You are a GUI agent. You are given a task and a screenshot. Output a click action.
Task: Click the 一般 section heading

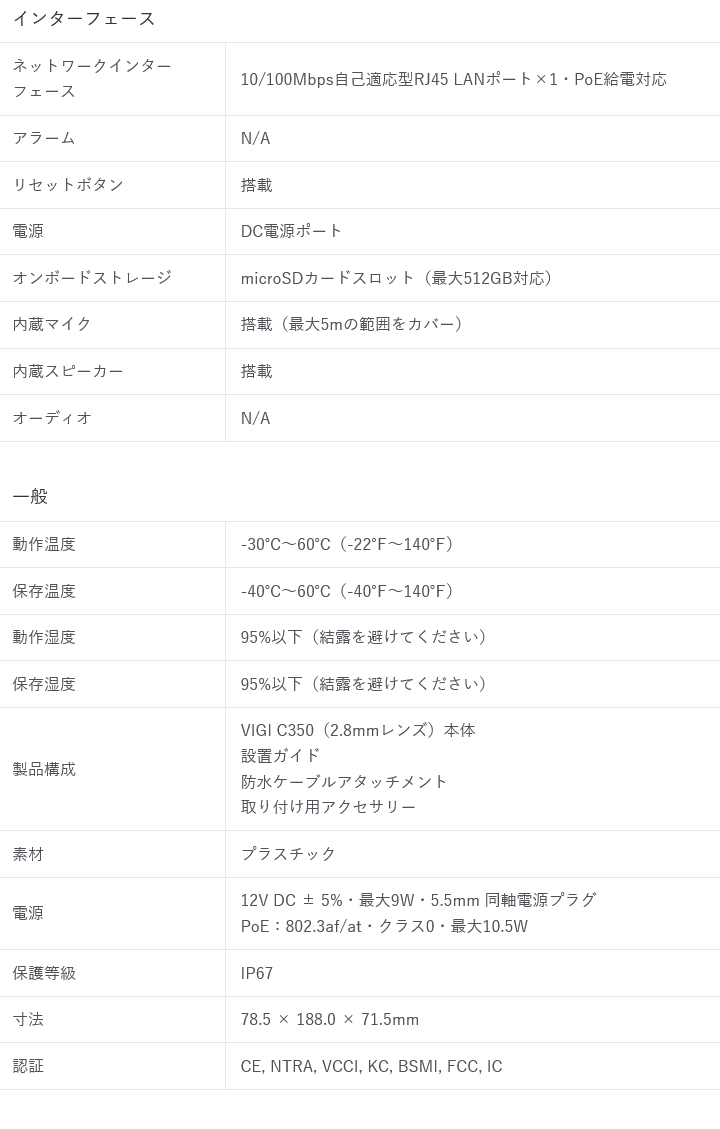pyautogui.click(x=30, y=497)
